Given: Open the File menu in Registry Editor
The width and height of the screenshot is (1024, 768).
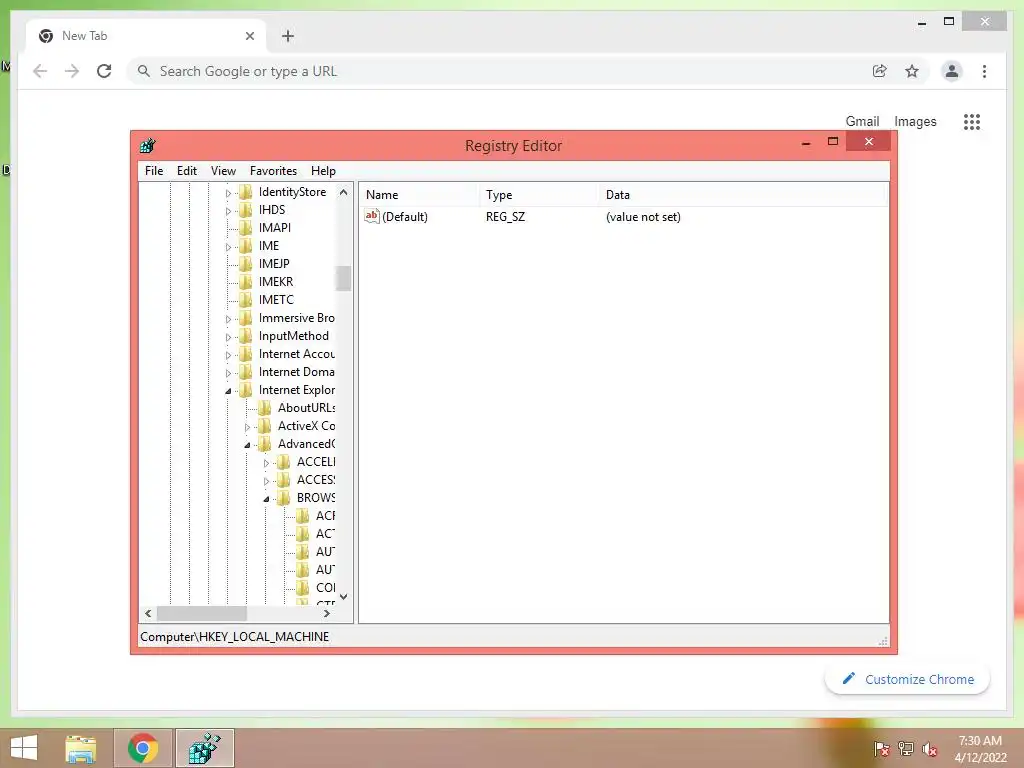Looking at the screenshot, I should point(154,170).
